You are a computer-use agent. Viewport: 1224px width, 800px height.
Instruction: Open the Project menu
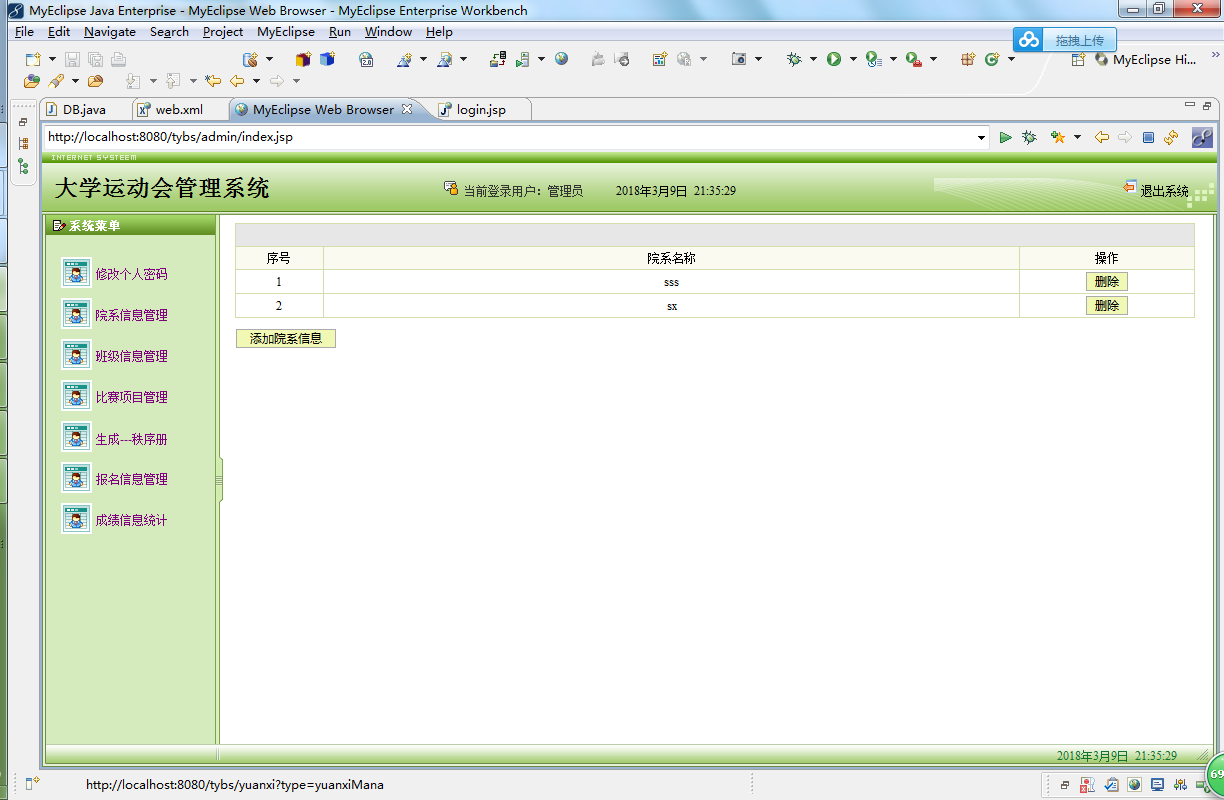pos(223,32)
